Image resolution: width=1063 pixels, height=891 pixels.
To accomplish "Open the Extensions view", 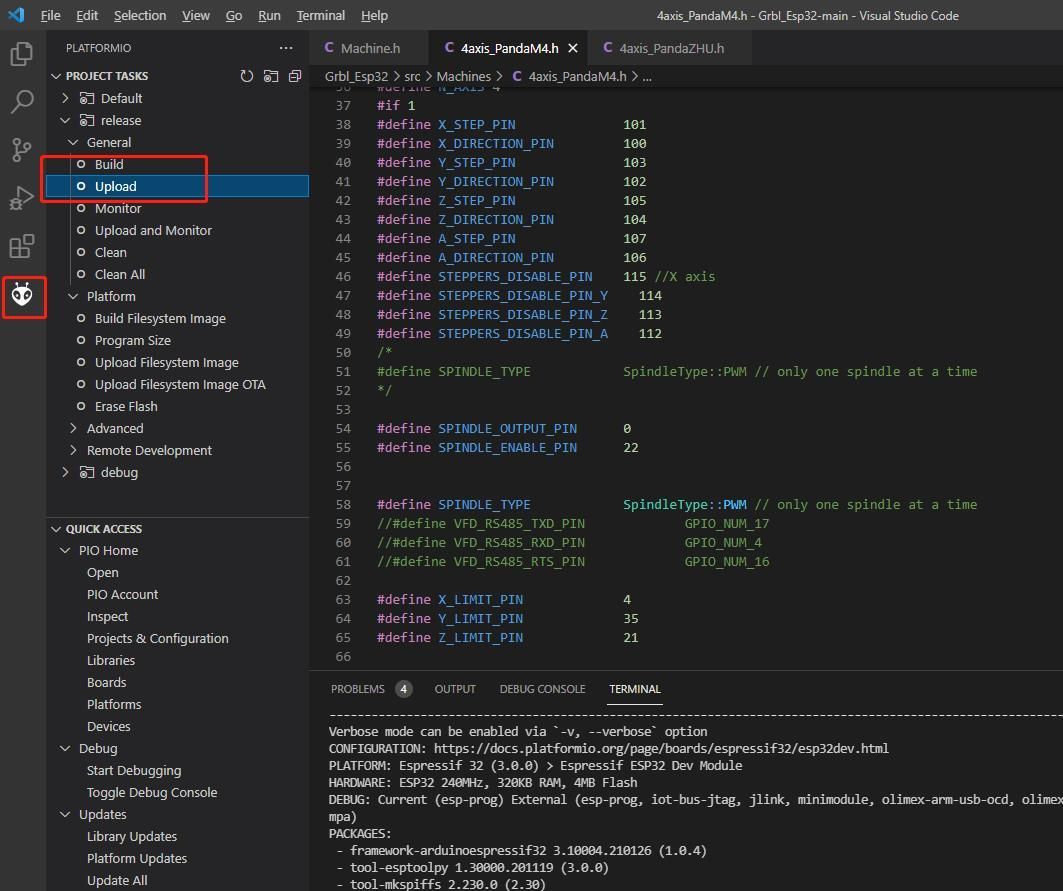I will pos(22,246).
